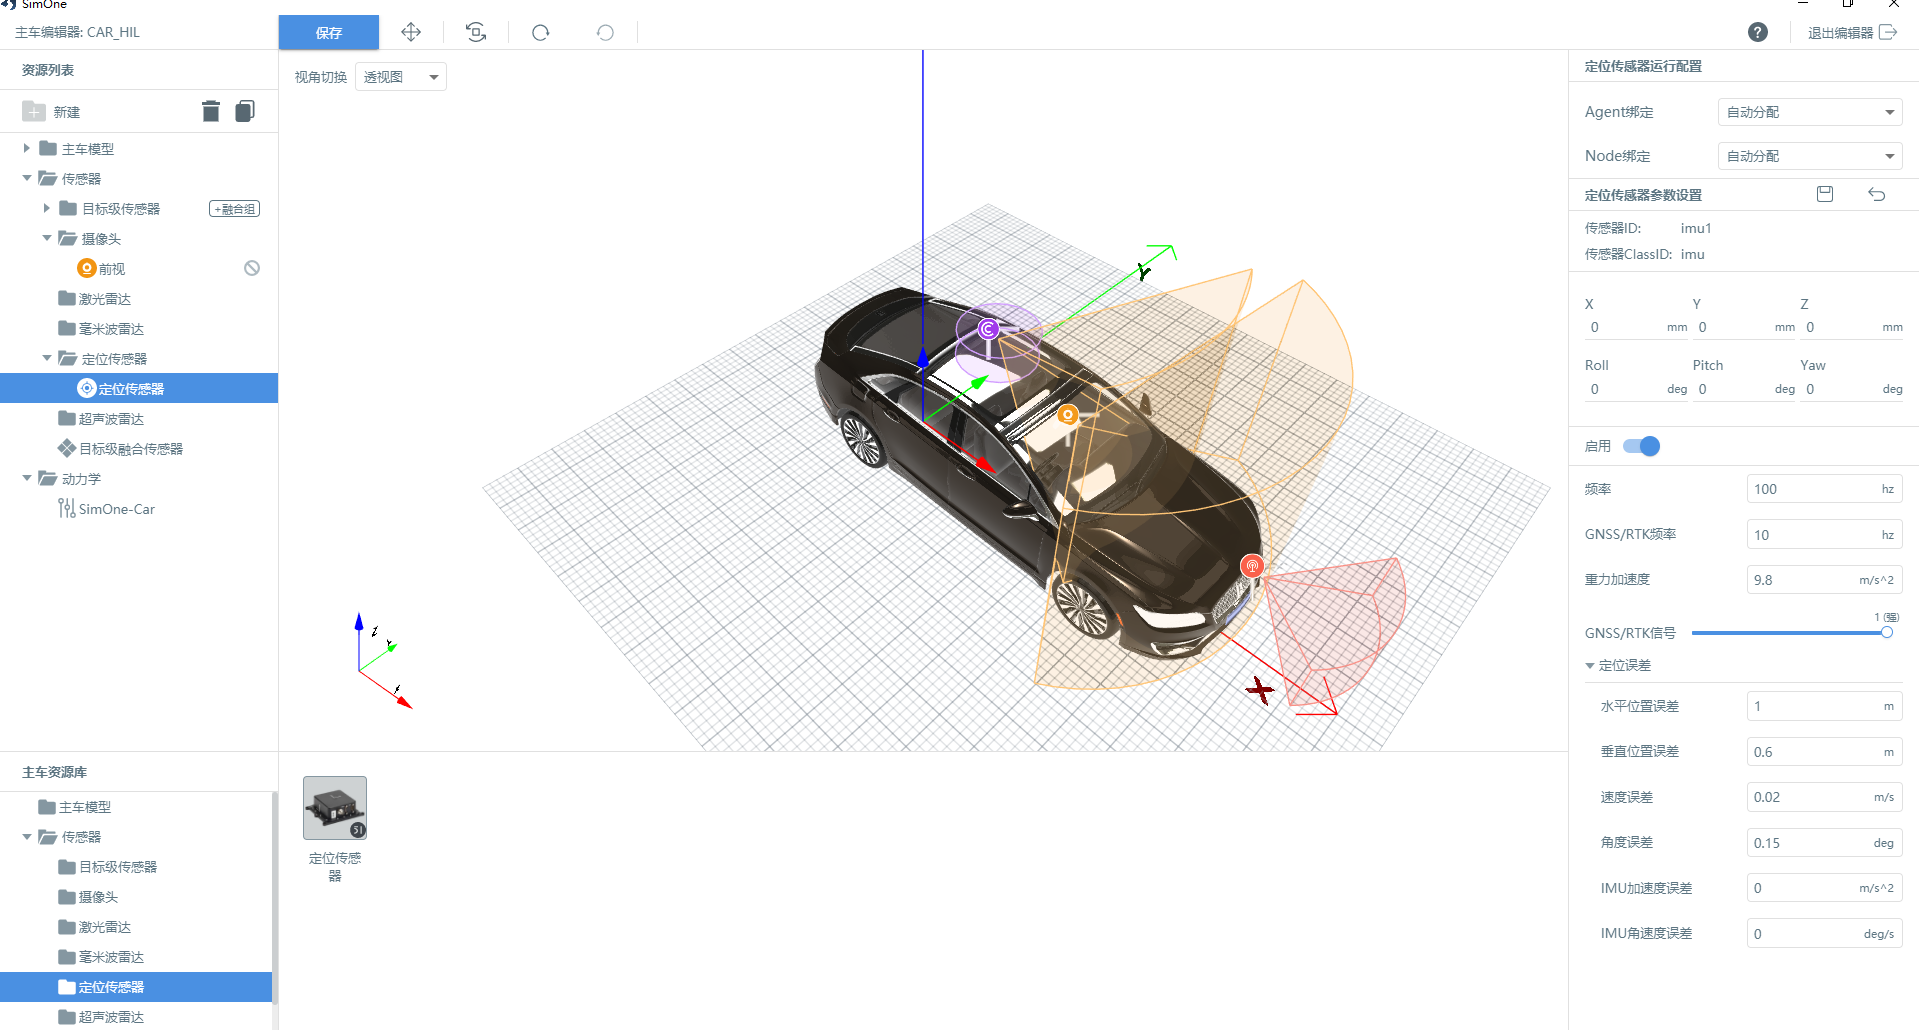Click the 主车资源库 scrollbar
1919x1030 pixels.
tap(275, 900)
